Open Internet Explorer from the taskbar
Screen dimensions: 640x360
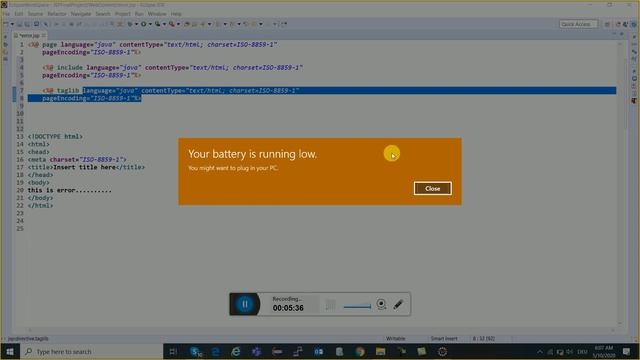pos(236,351)
